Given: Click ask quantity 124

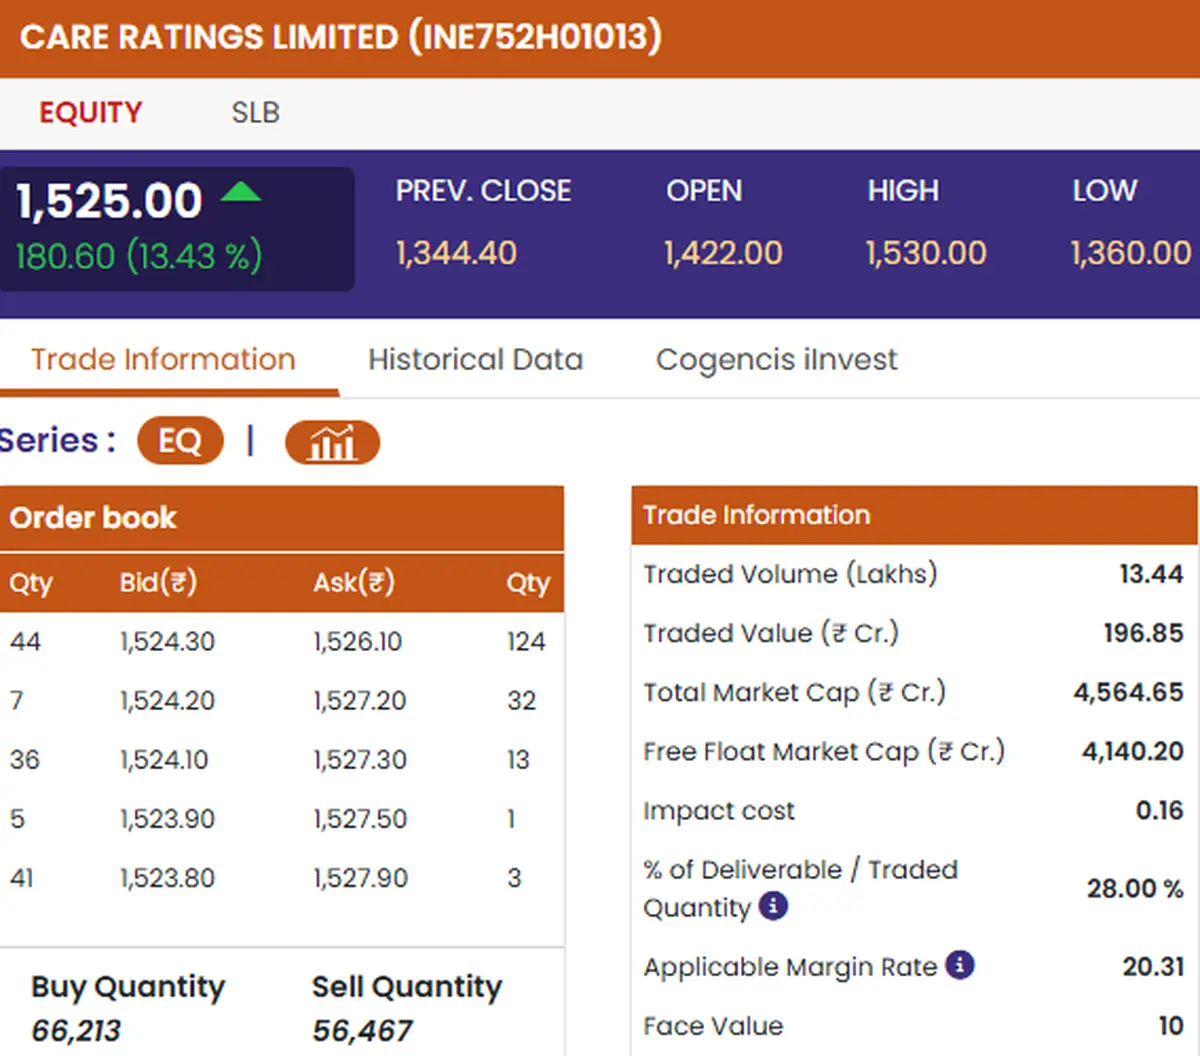Looking at the screenshot, I should coord(526,641).
